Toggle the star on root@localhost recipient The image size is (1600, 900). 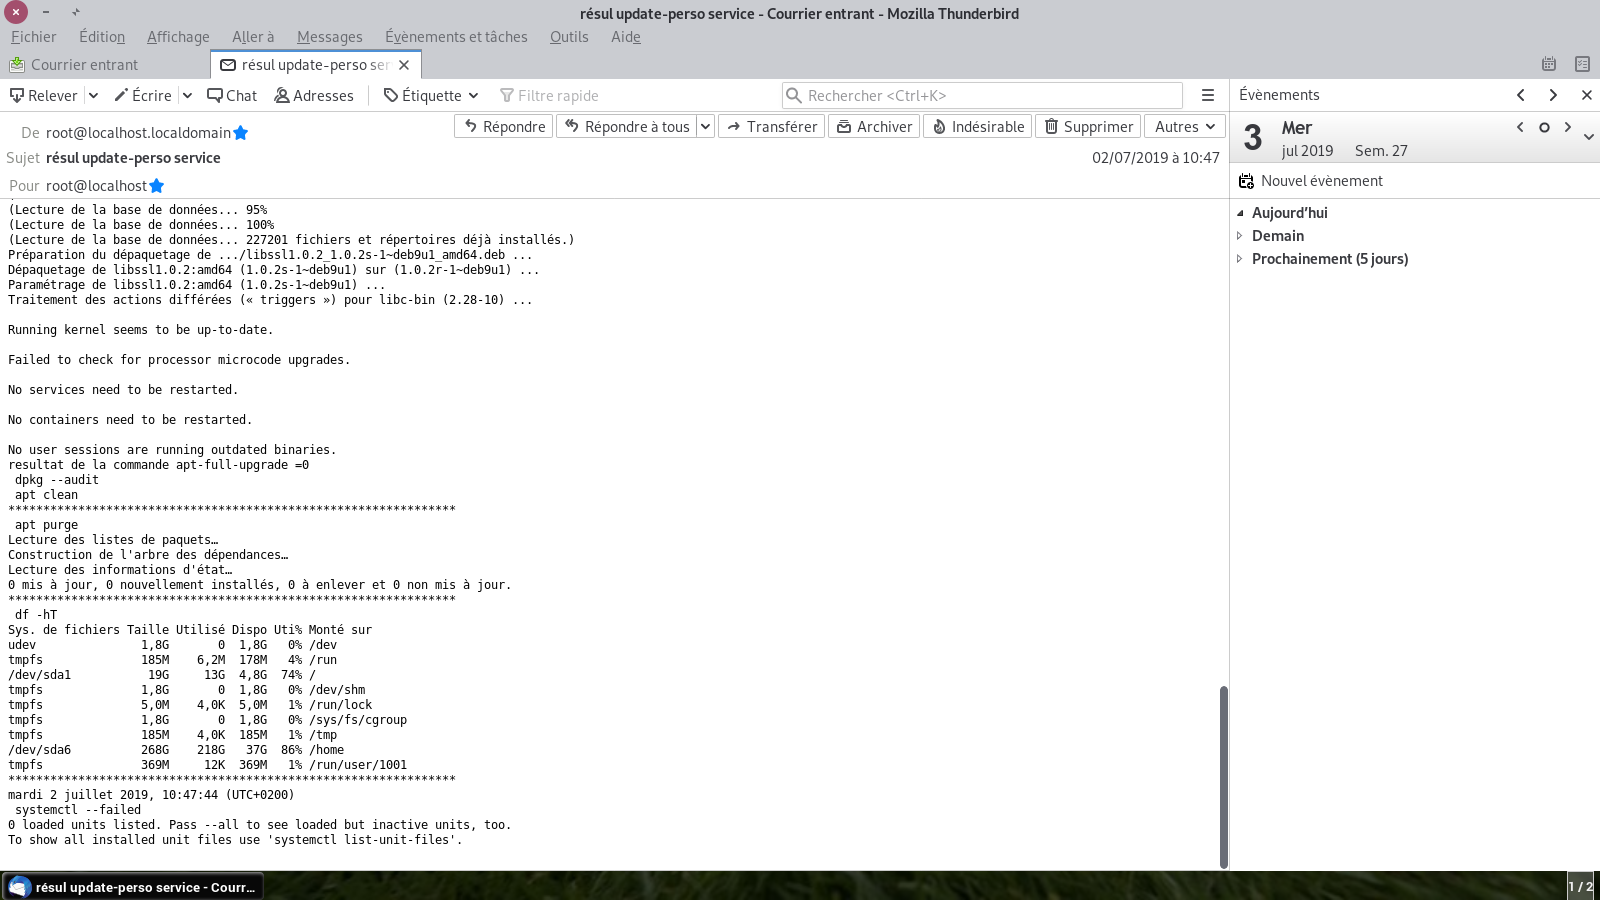pyautogui.click(x=156, y=185)
